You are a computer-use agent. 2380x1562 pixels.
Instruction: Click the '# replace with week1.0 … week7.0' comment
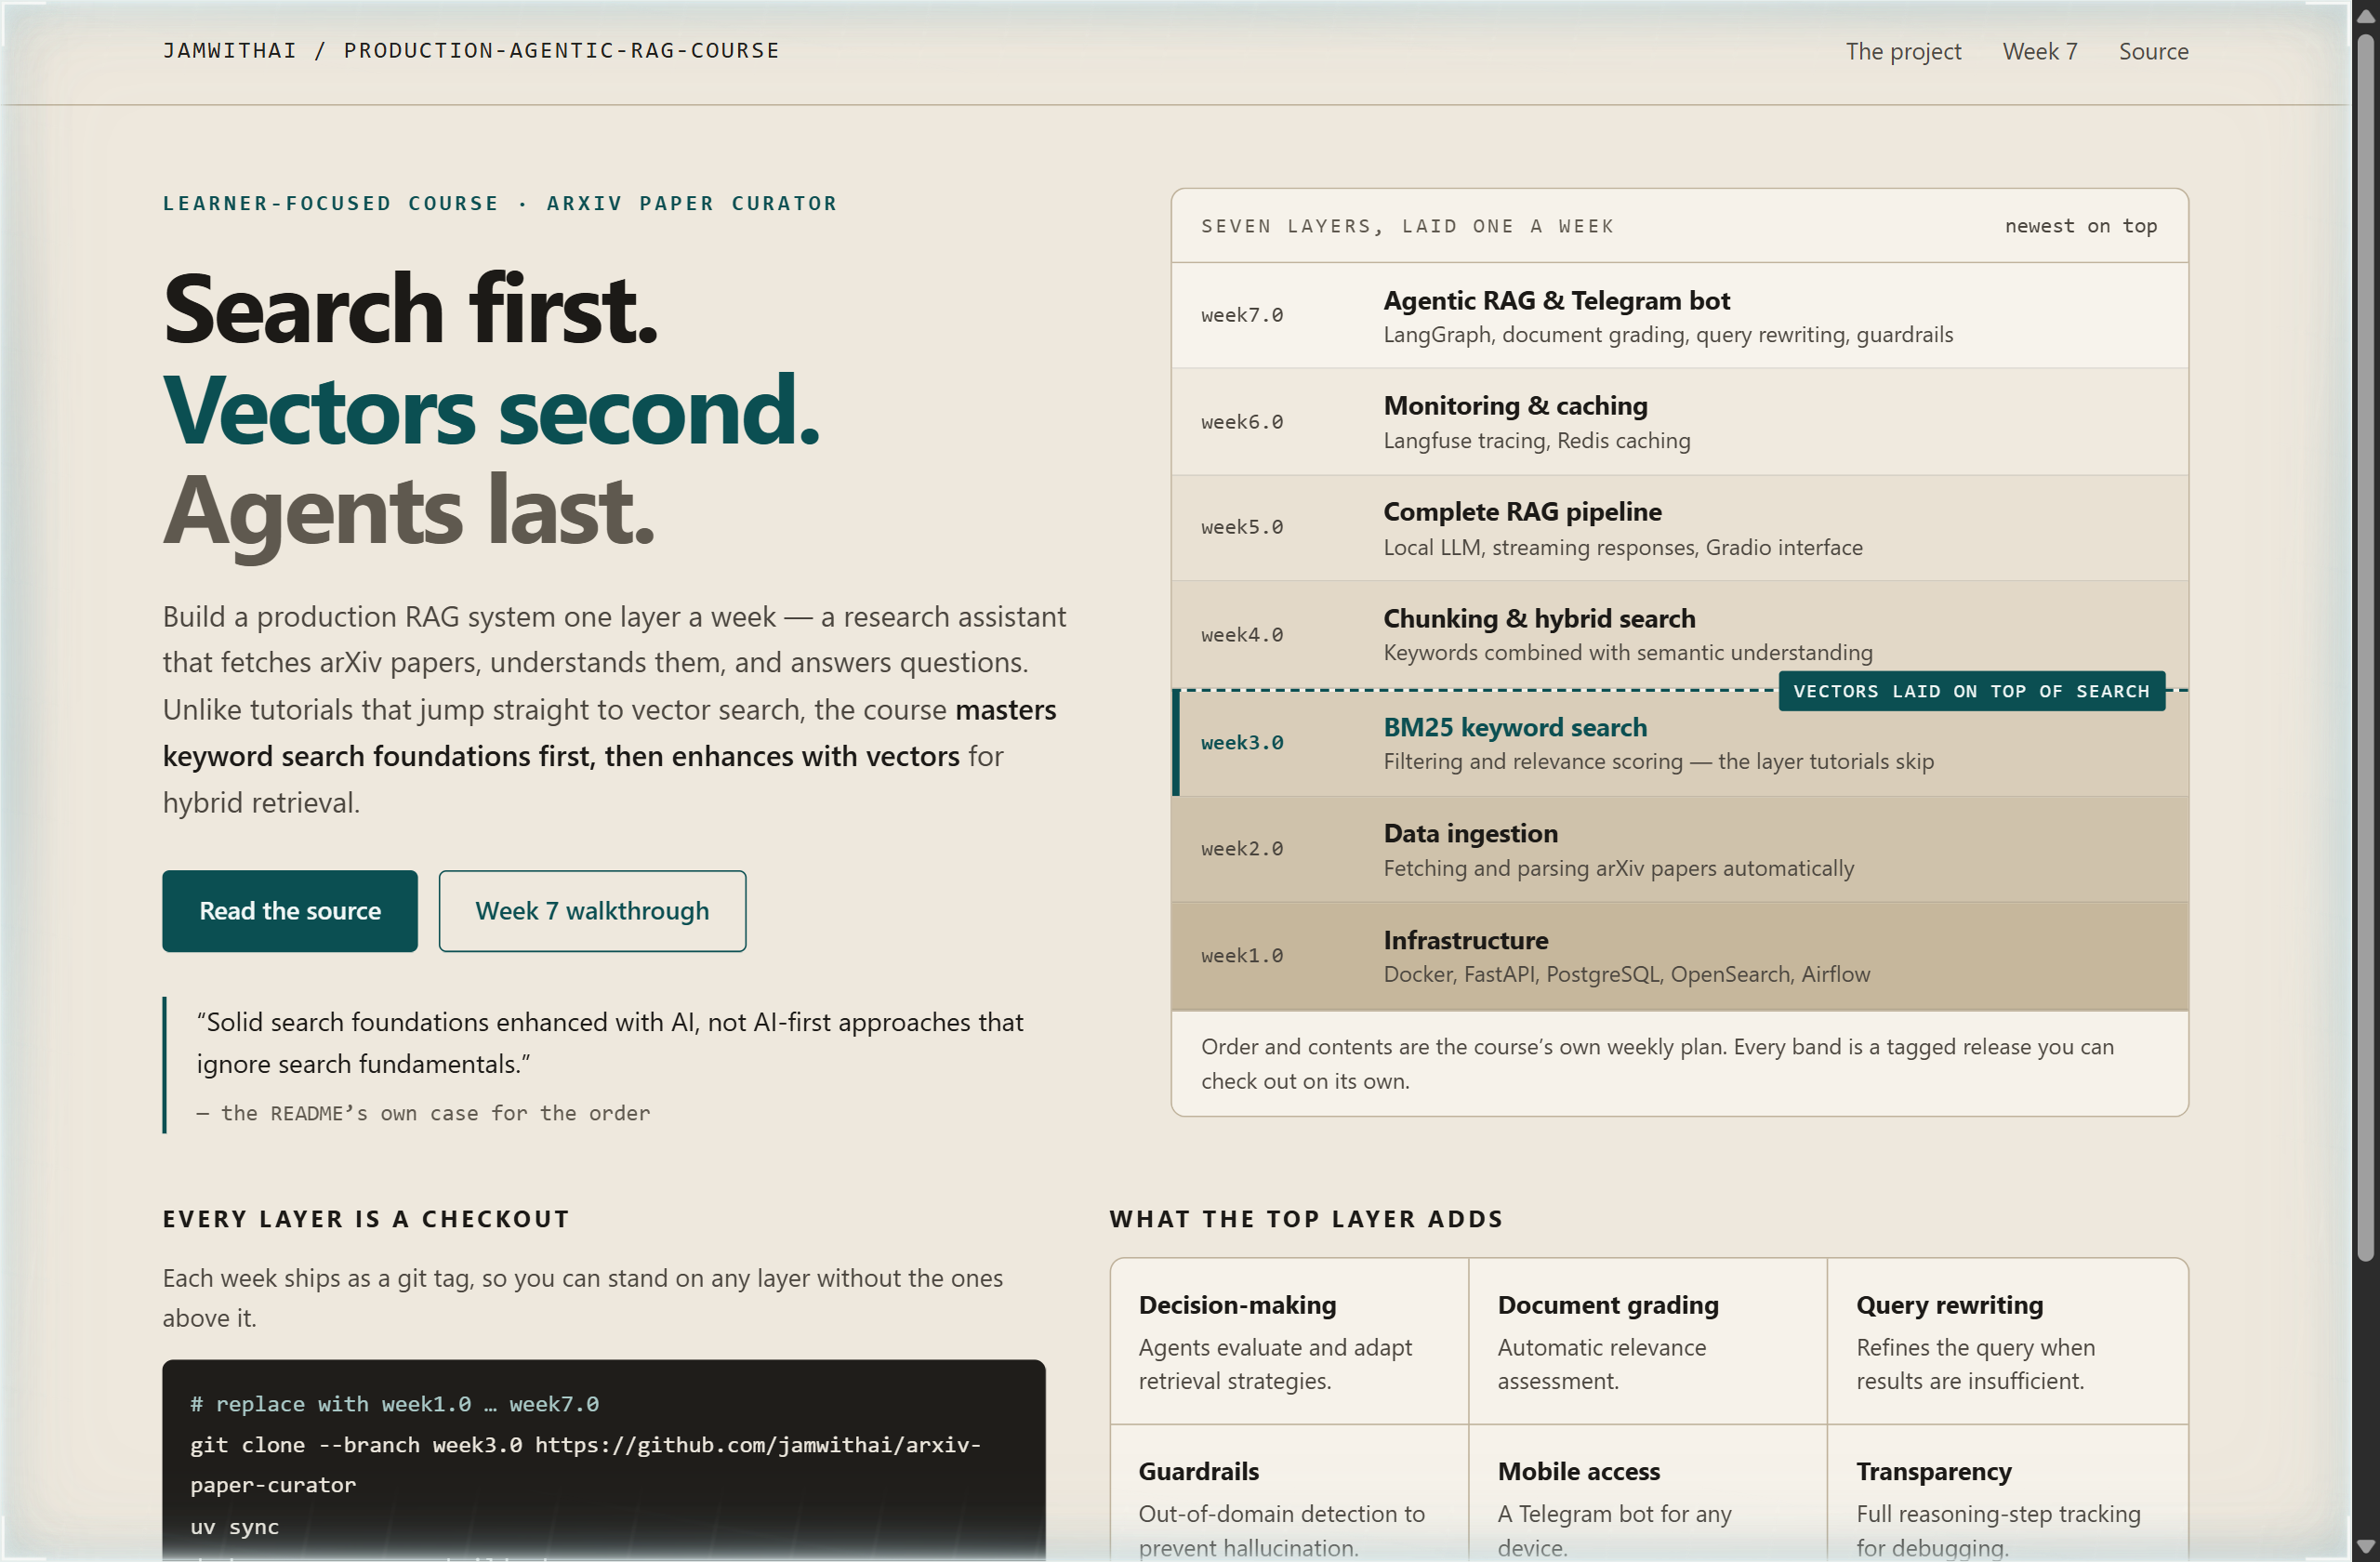point(394,1403)
